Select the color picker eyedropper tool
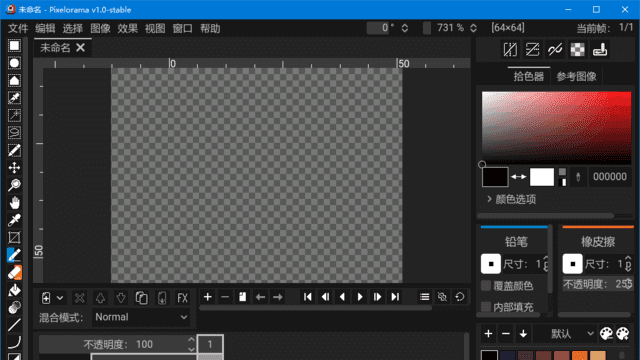 [14, 220]
